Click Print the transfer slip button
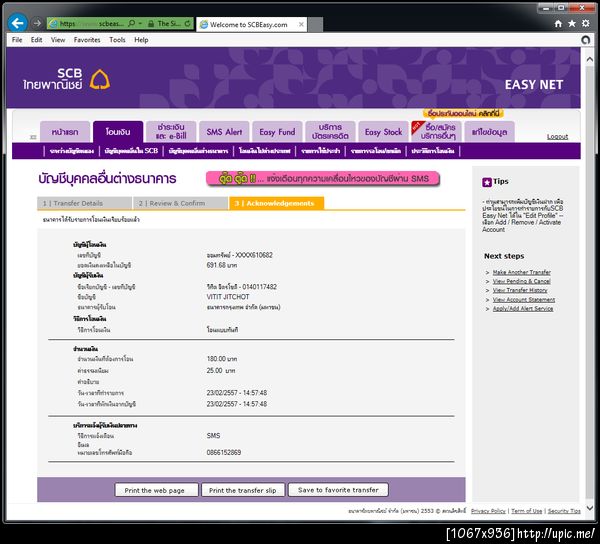The image size is (600, 544). pos(243,490)
